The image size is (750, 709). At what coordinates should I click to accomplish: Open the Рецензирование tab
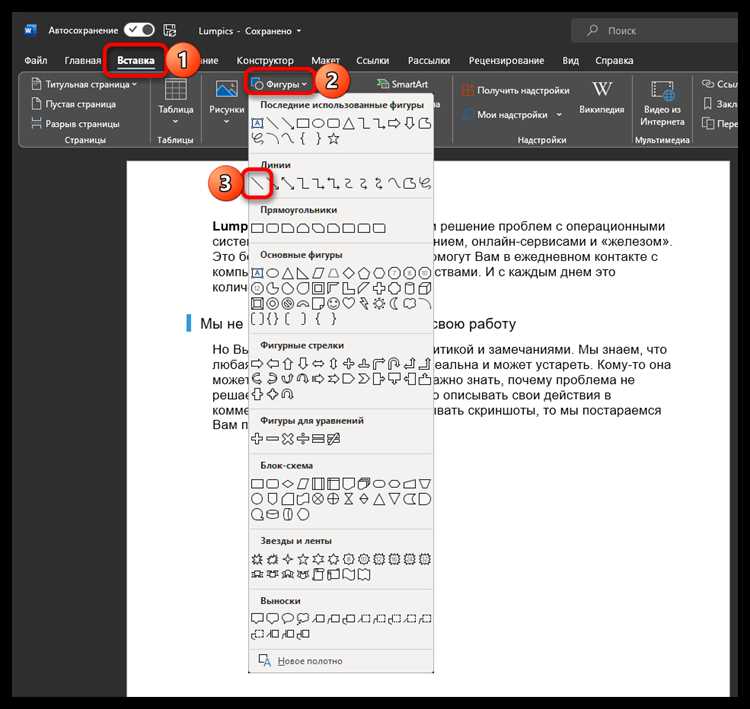pos(506,61)
